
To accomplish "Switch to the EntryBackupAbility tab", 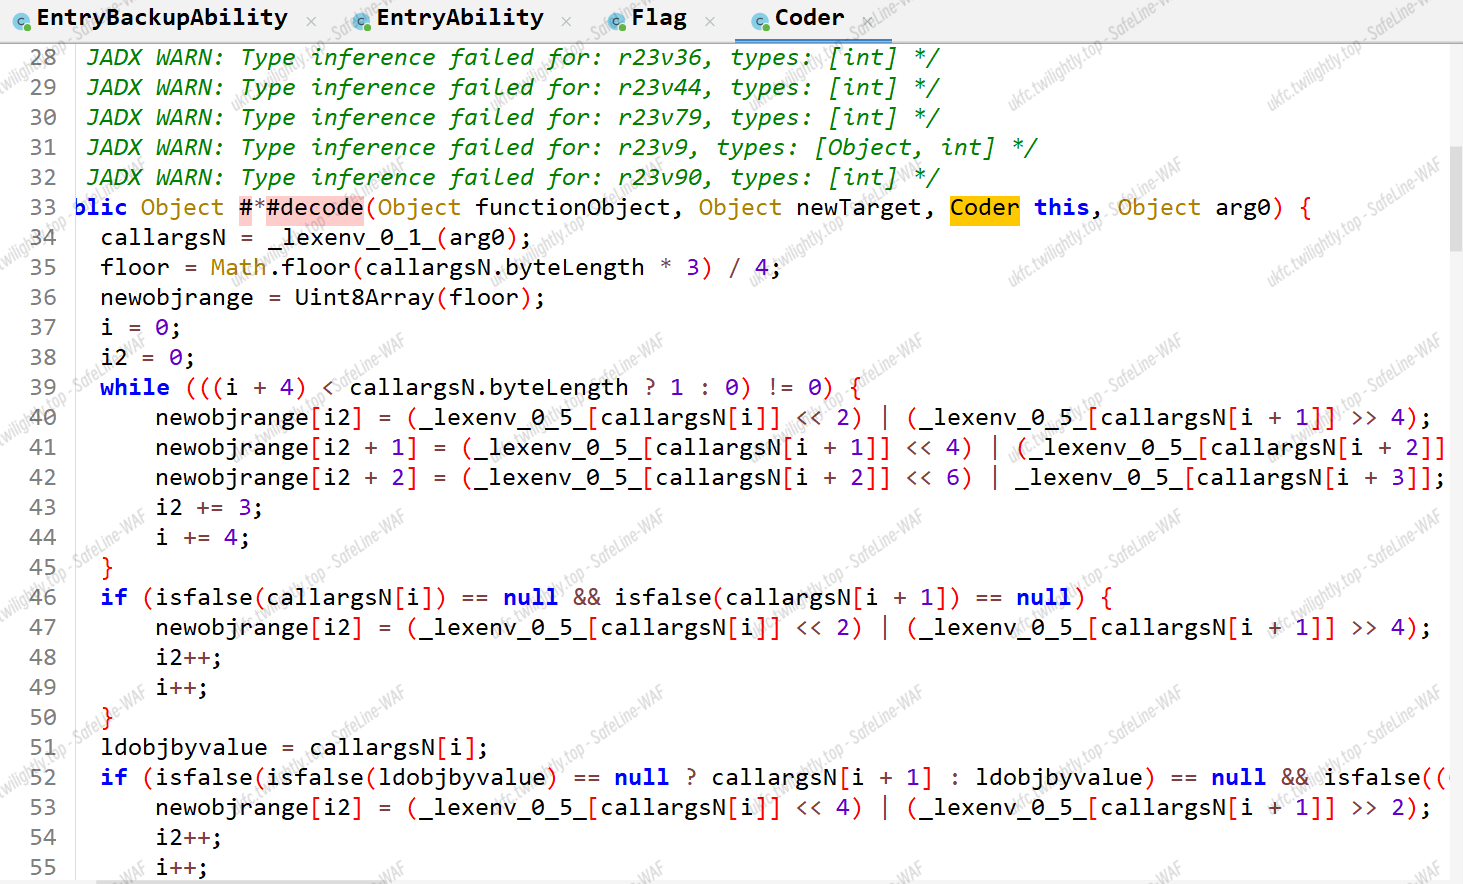I will (x=162, y=18).
